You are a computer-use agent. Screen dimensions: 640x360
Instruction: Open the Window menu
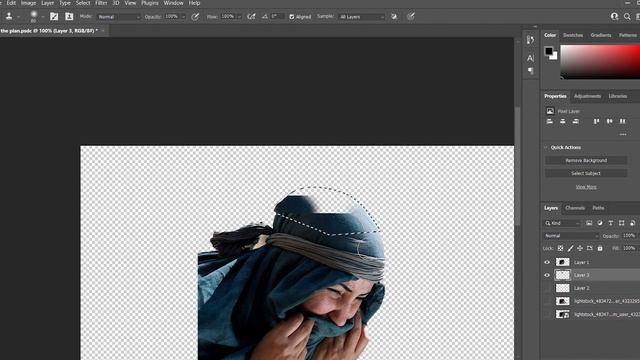(x=173, y=3)
